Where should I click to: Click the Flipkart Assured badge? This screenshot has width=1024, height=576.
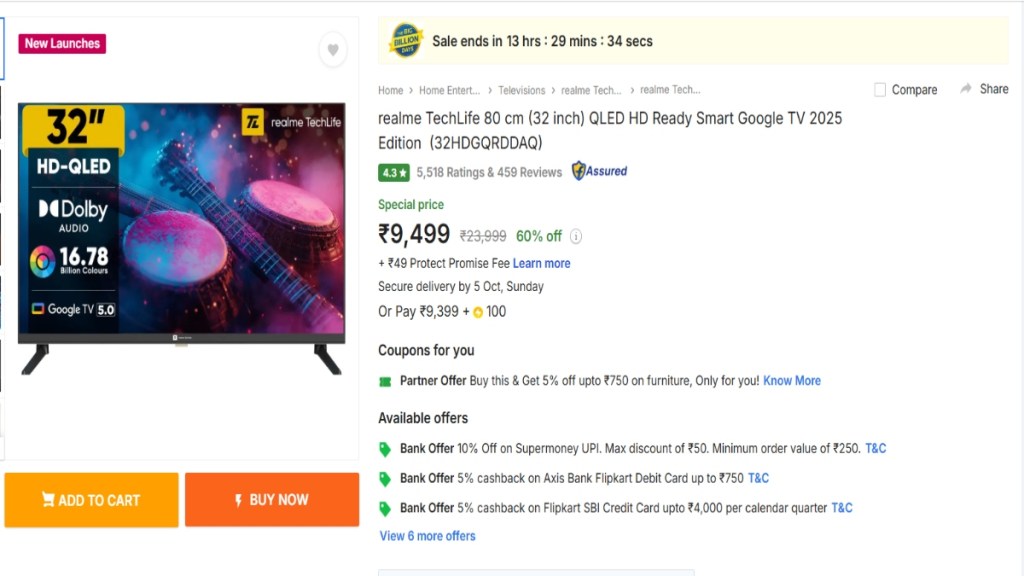[x=600, y=171]
